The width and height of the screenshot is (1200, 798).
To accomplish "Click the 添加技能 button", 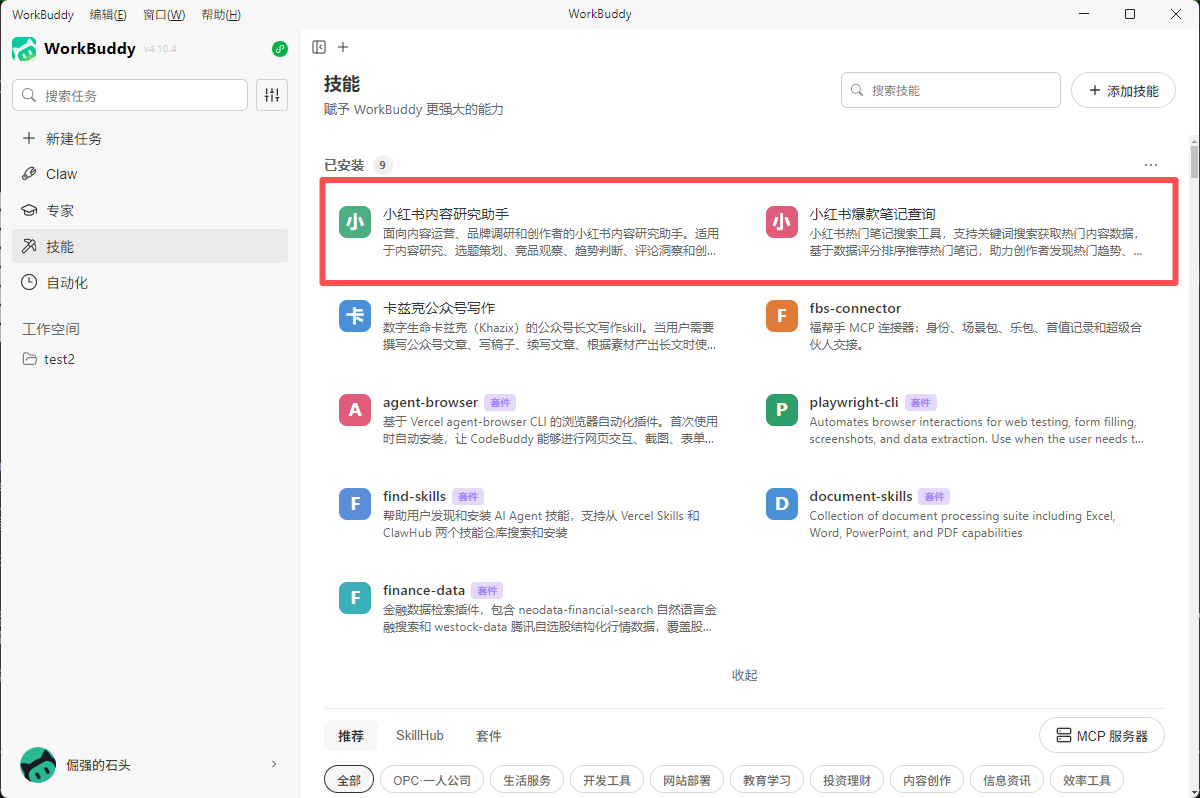I will click(x=1123, y=90).
